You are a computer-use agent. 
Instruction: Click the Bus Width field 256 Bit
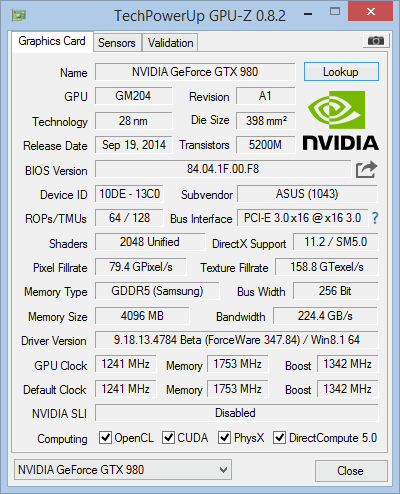click(x=336, y=291)
